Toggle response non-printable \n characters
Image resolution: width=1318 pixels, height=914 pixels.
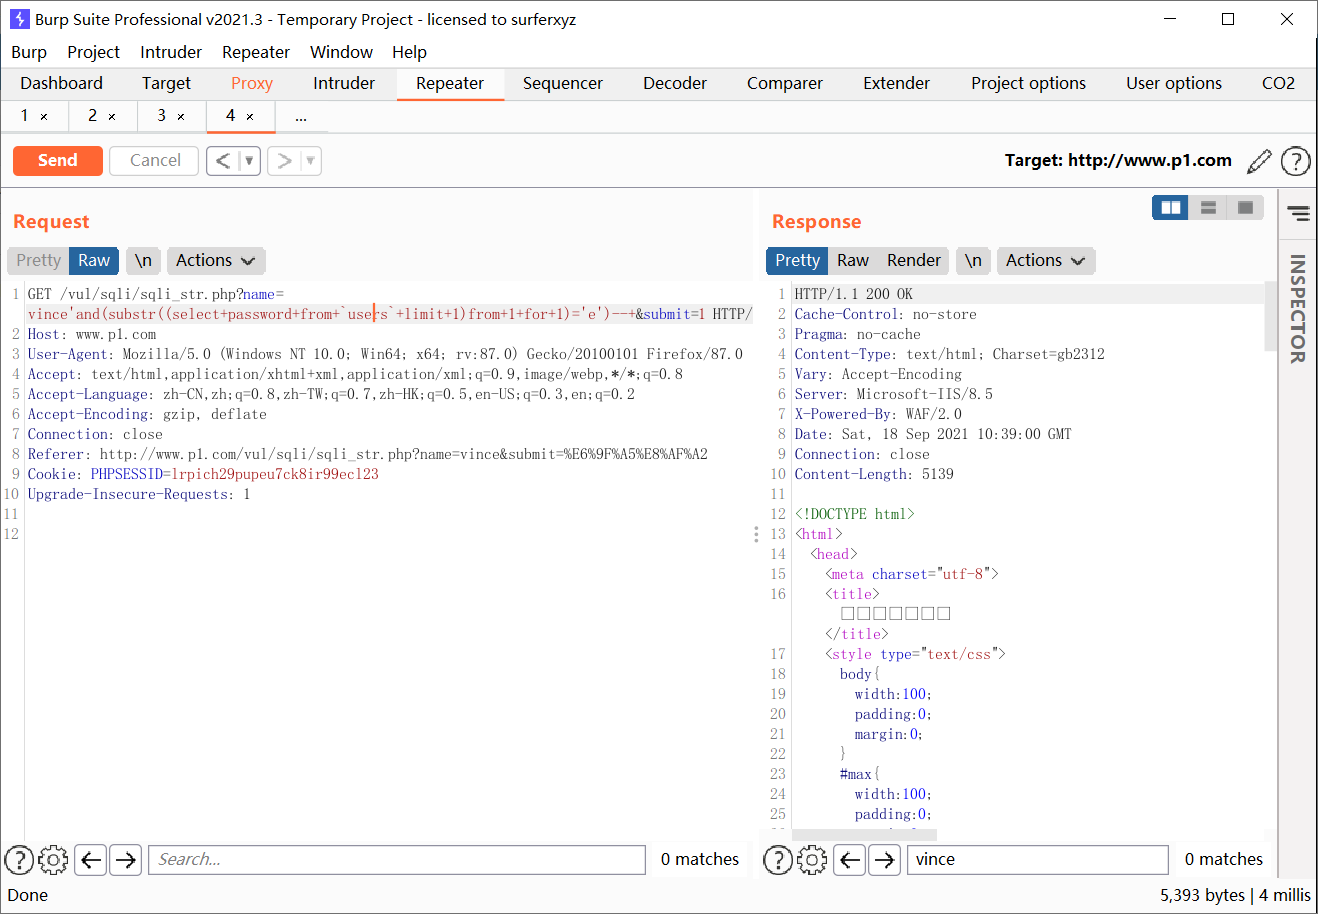pos(973,261)
